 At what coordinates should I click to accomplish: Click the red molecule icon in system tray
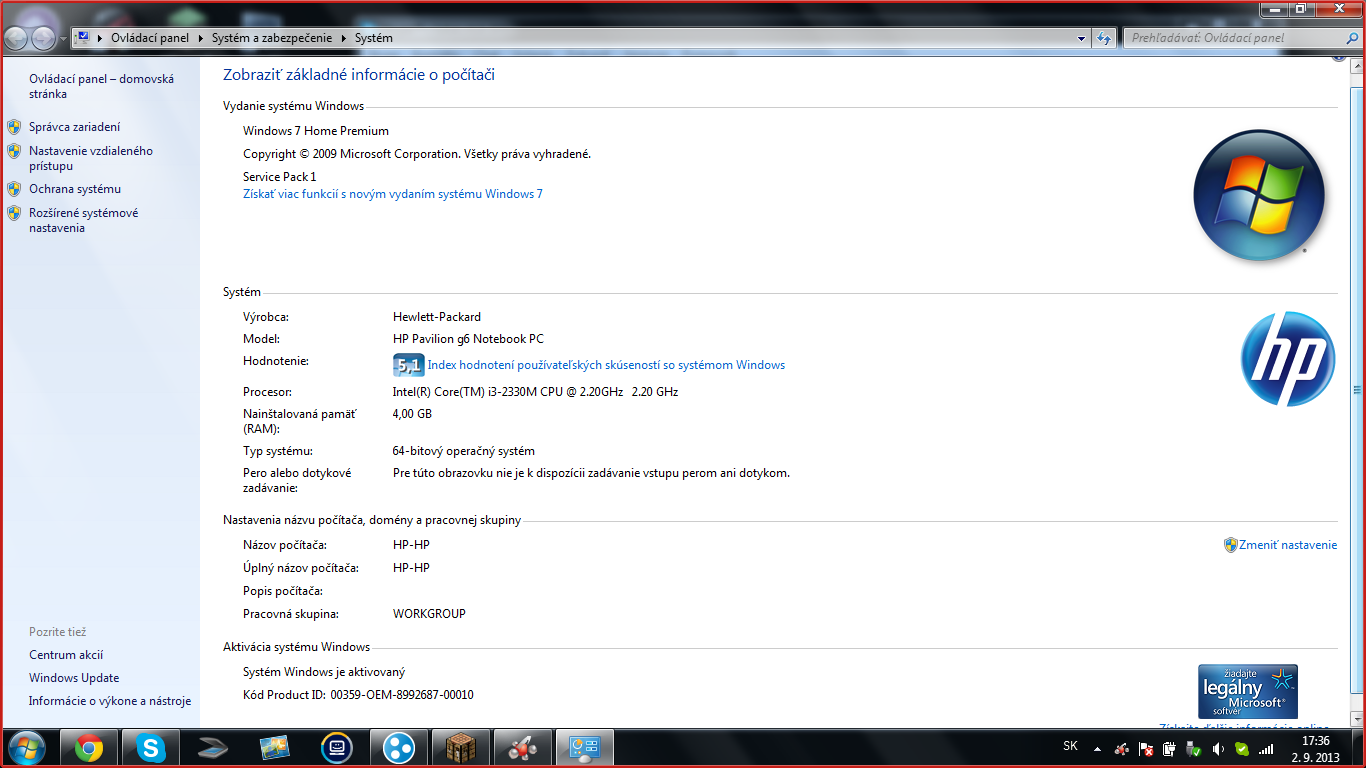pyautogui.click(x=1123, y=748)
